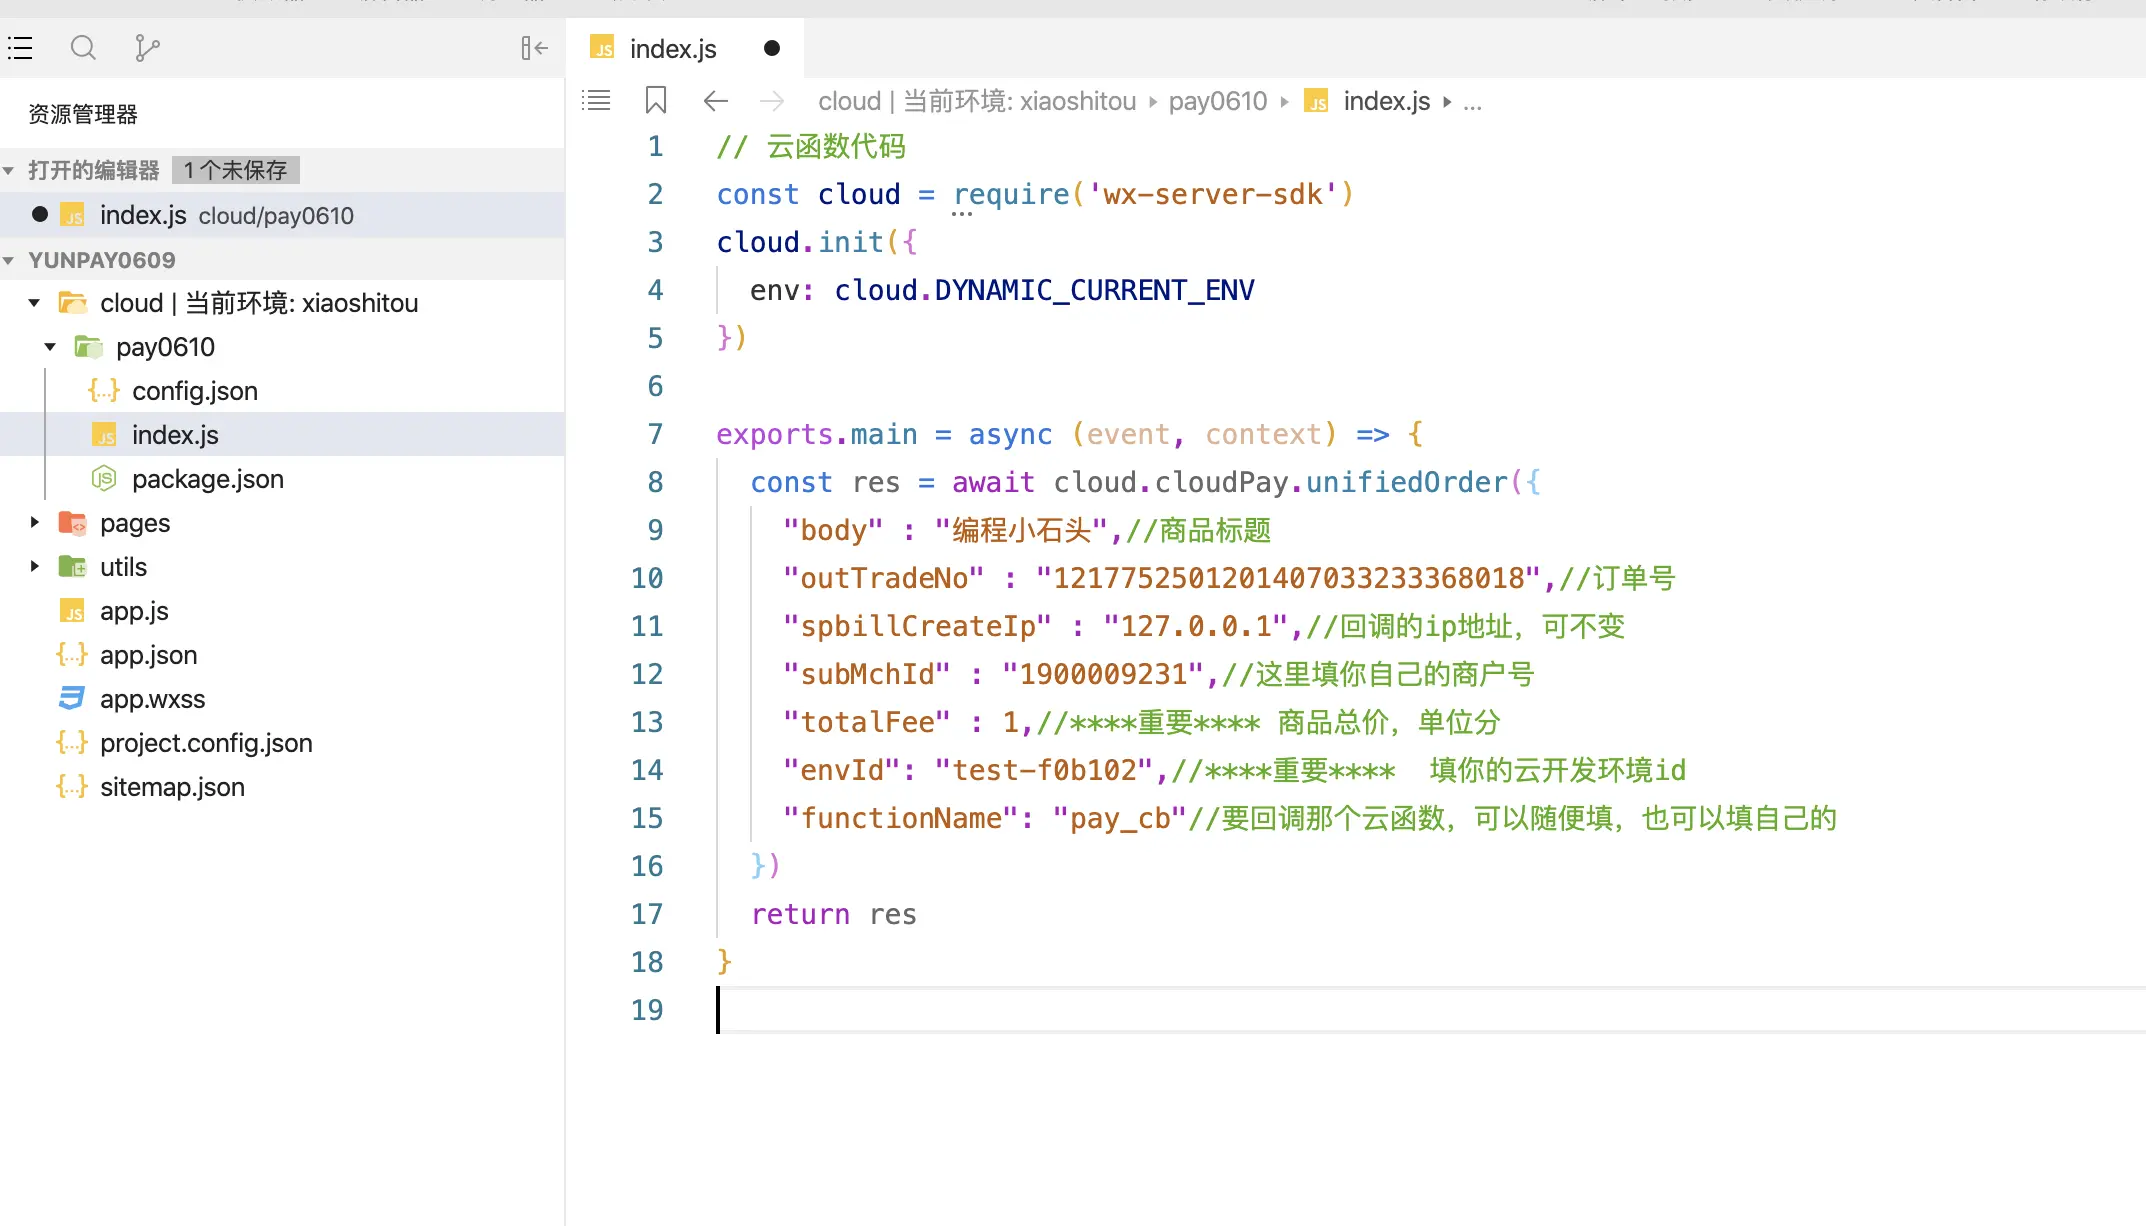Image resolution: width=2146 pixels, height=1226 pixels.
Task: Collapse the sidebar panel icon
Action: [x=534, y=48]
